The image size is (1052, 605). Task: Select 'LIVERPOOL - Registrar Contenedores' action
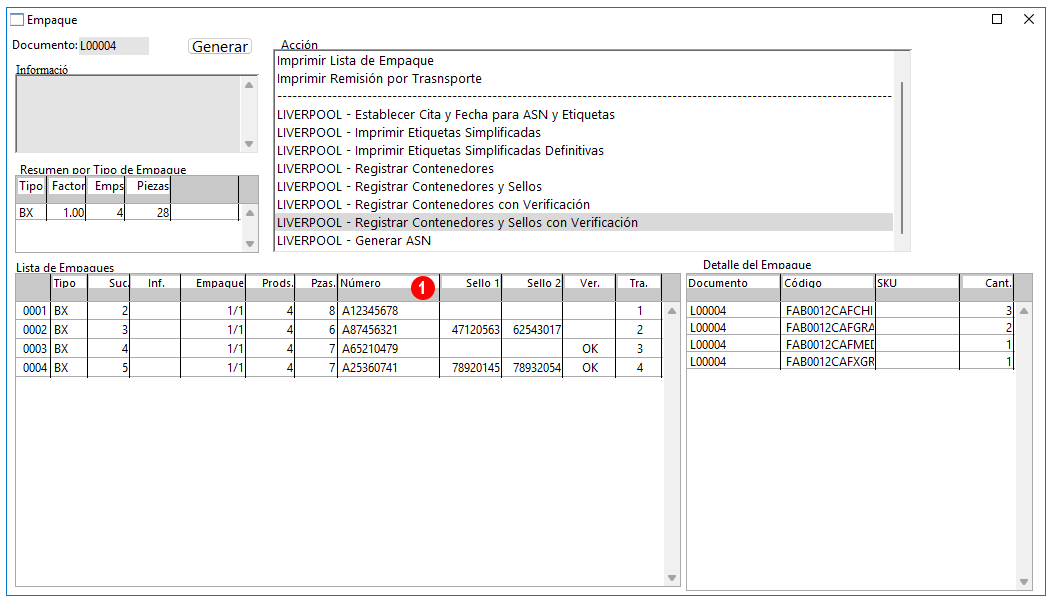(x=584, y=169)
